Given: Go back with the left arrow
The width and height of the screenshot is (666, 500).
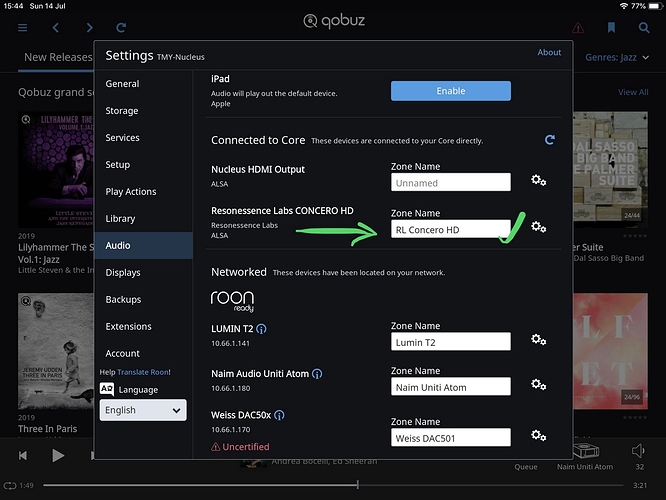Looking at the screenshot, I should pos(56,28).
